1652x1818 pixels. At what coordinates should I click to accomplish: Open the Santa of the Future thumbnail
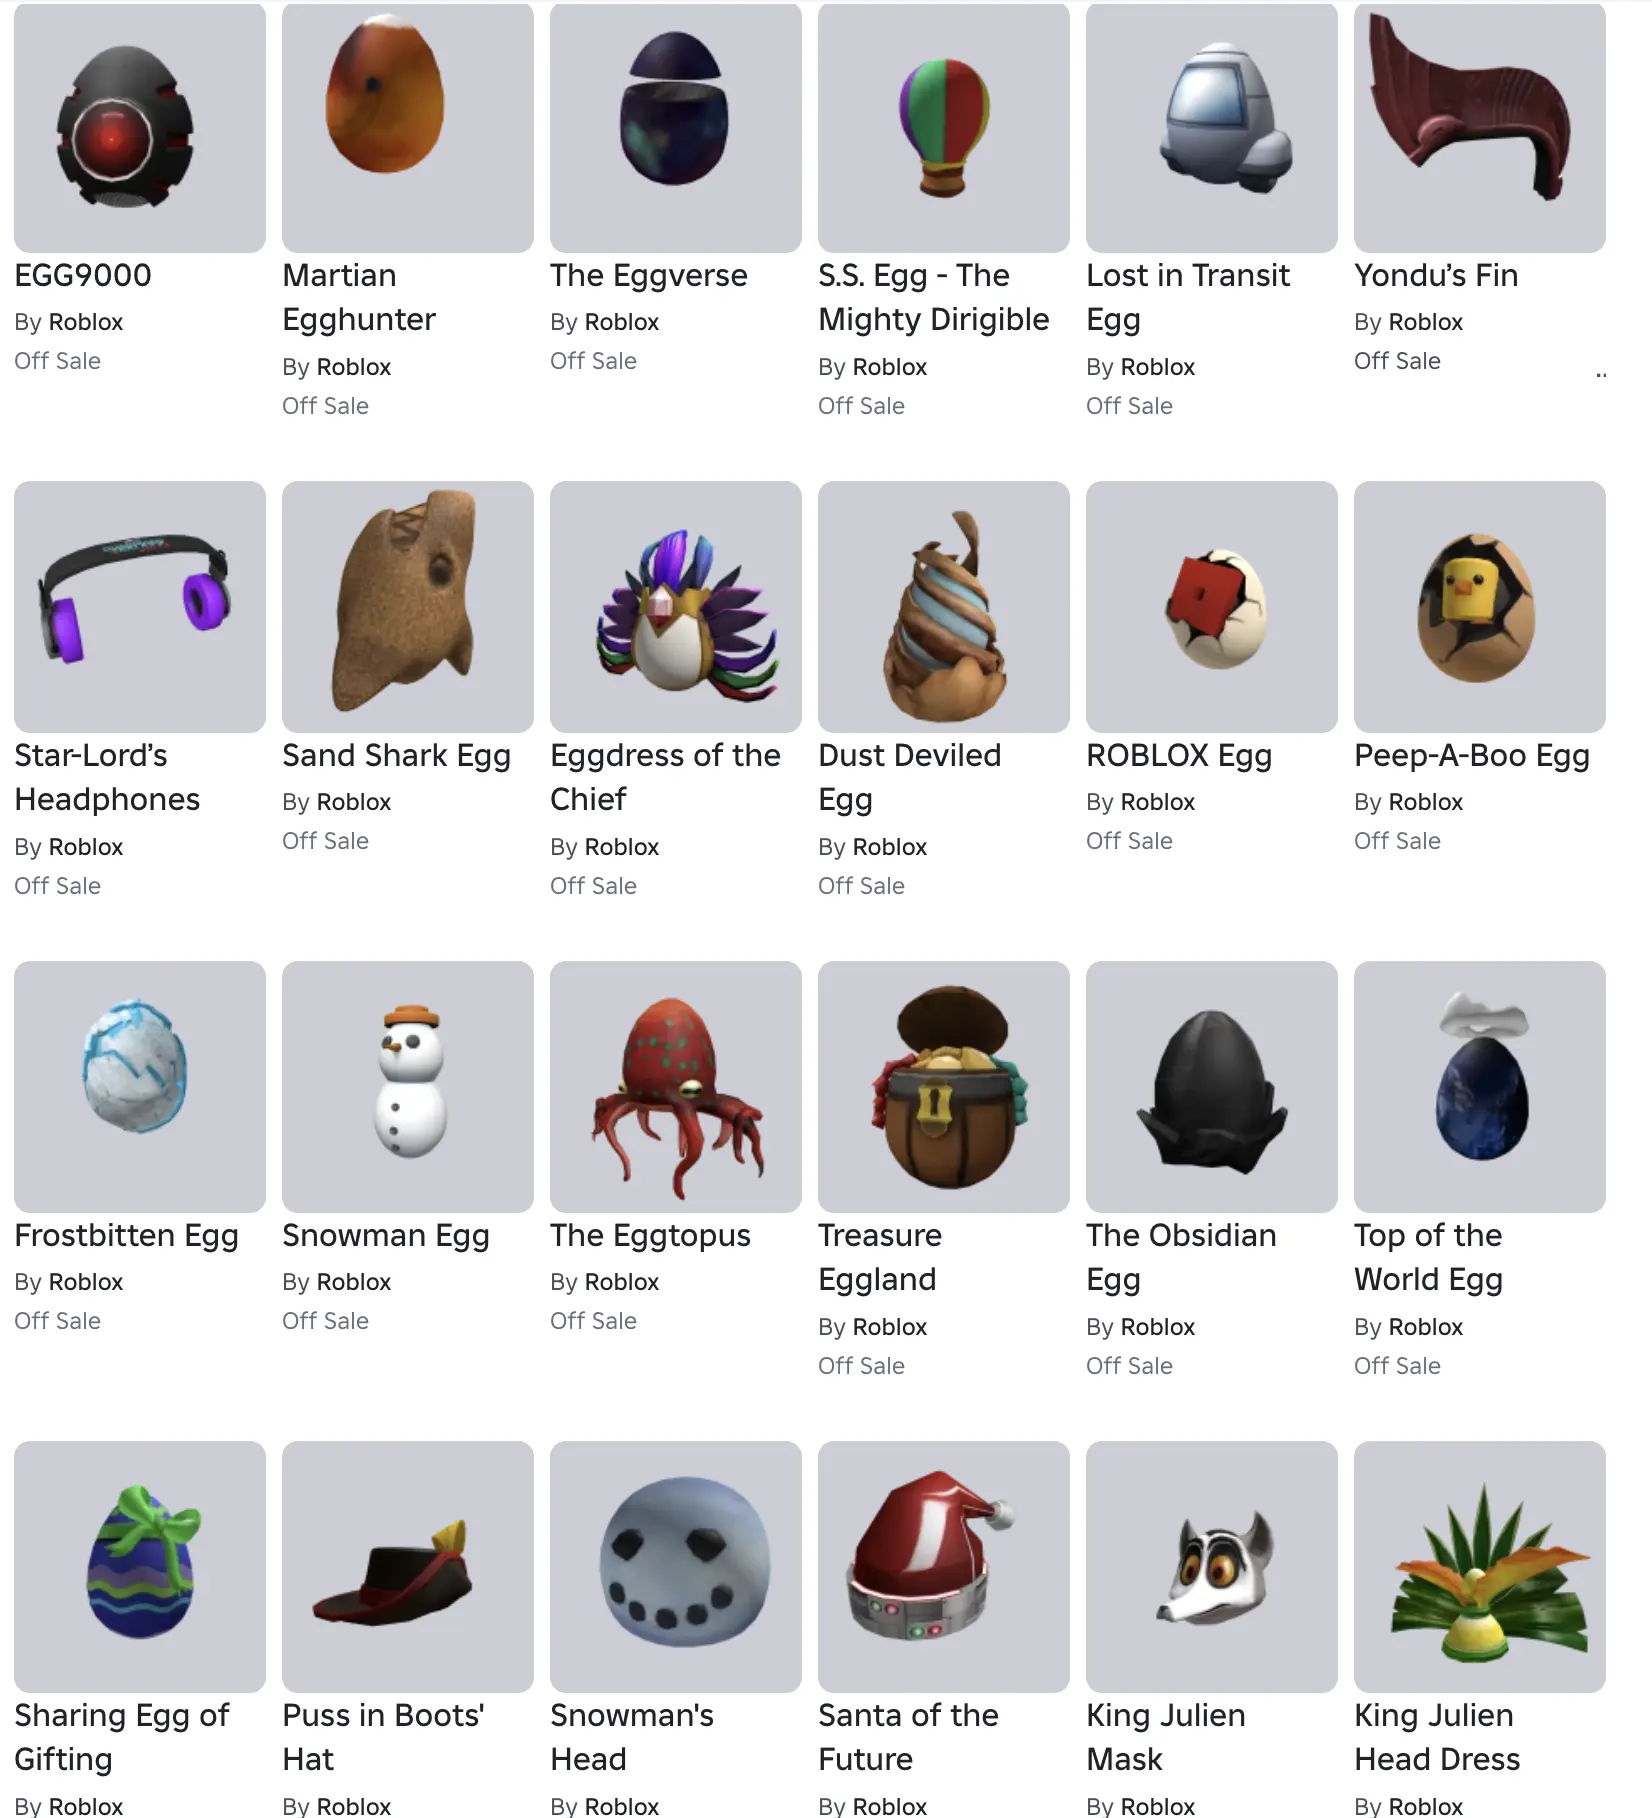pos(944,1567)
